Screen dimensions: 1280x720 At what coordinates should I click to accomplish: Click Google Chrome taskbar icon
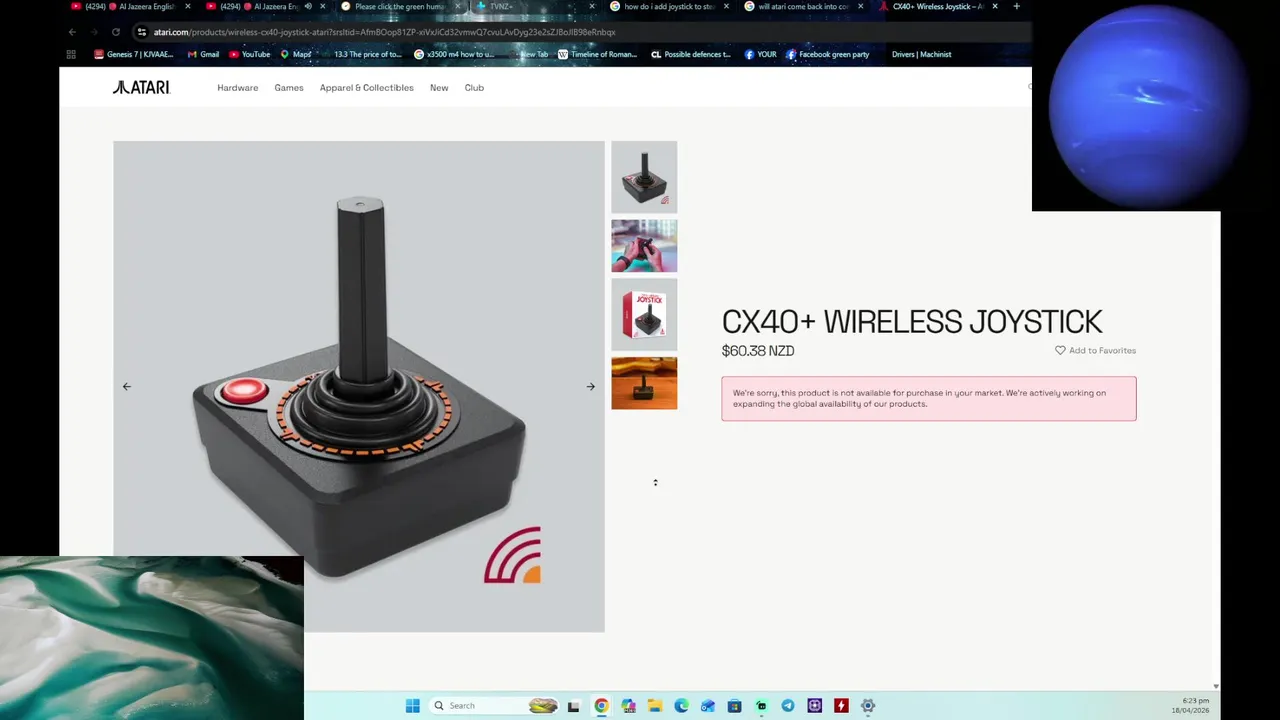click(x=601, y=706)
